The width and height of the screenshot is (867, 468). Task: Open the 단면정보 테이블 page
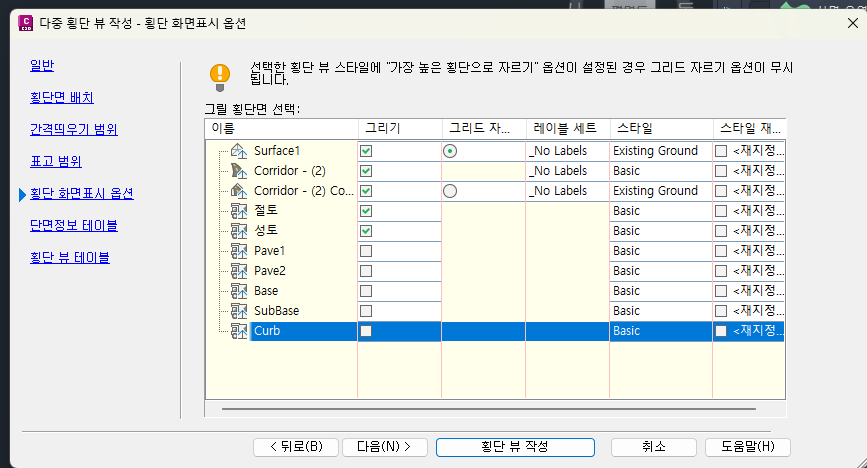pyautogui.click(x=73, y=225)
